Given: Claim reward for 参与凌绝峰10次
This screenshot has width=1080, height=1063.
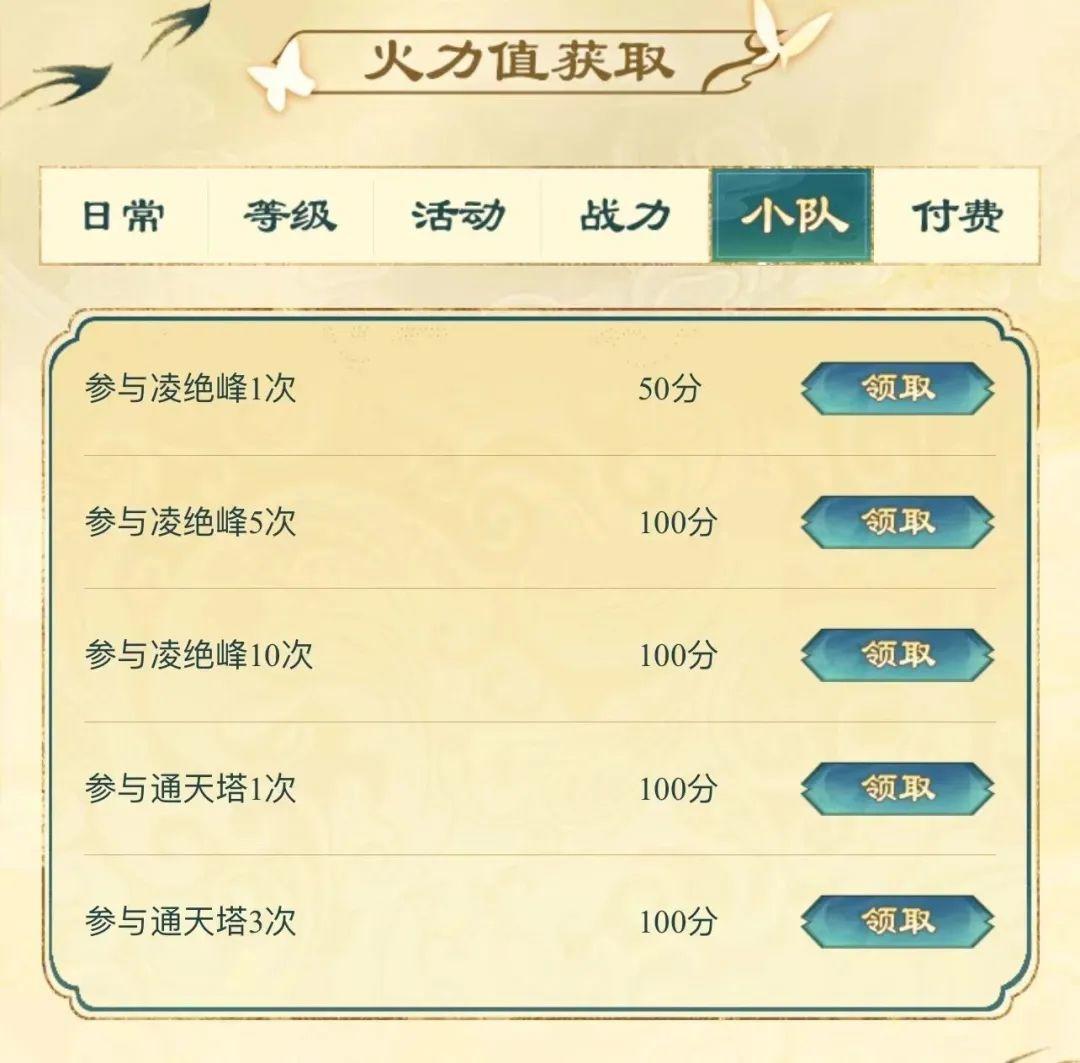Looking at the screenshot, I should point(897,657).
